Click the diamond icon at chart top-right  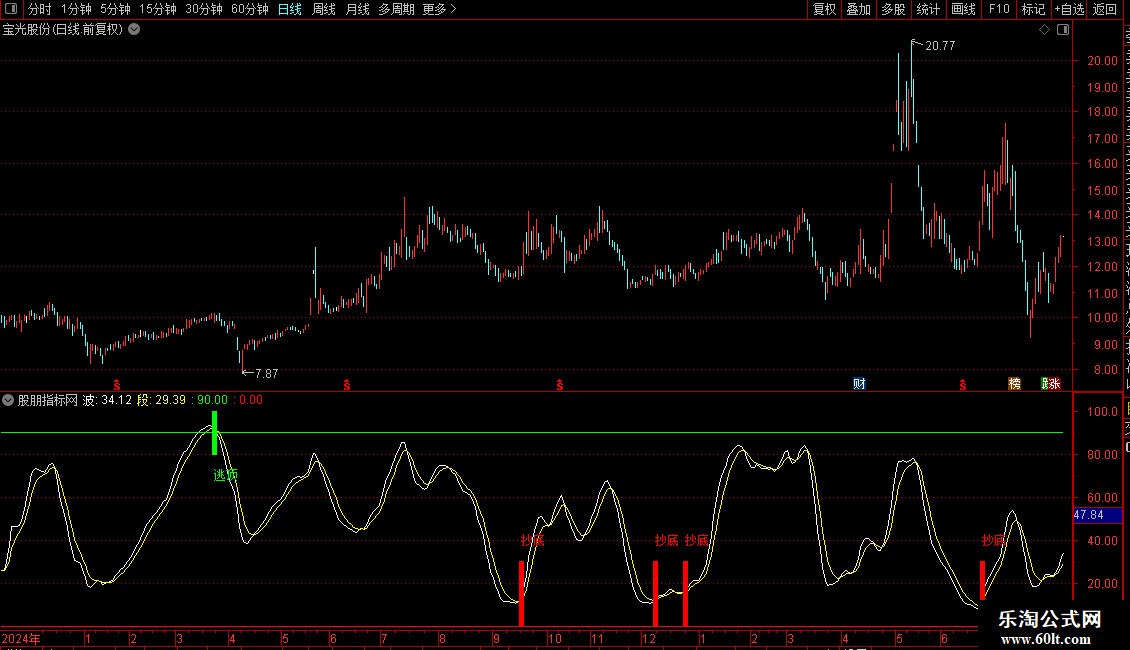1044,30
